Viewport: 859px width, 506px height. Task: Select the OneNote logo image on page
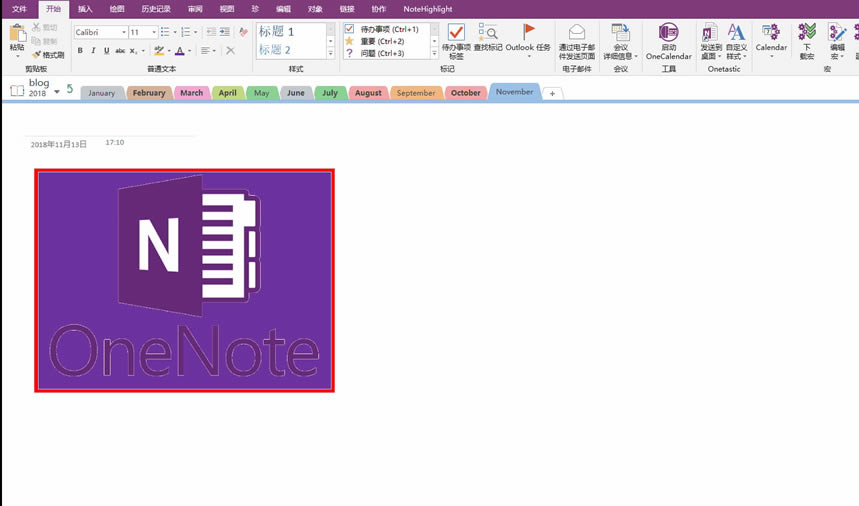tap(185, 280)
